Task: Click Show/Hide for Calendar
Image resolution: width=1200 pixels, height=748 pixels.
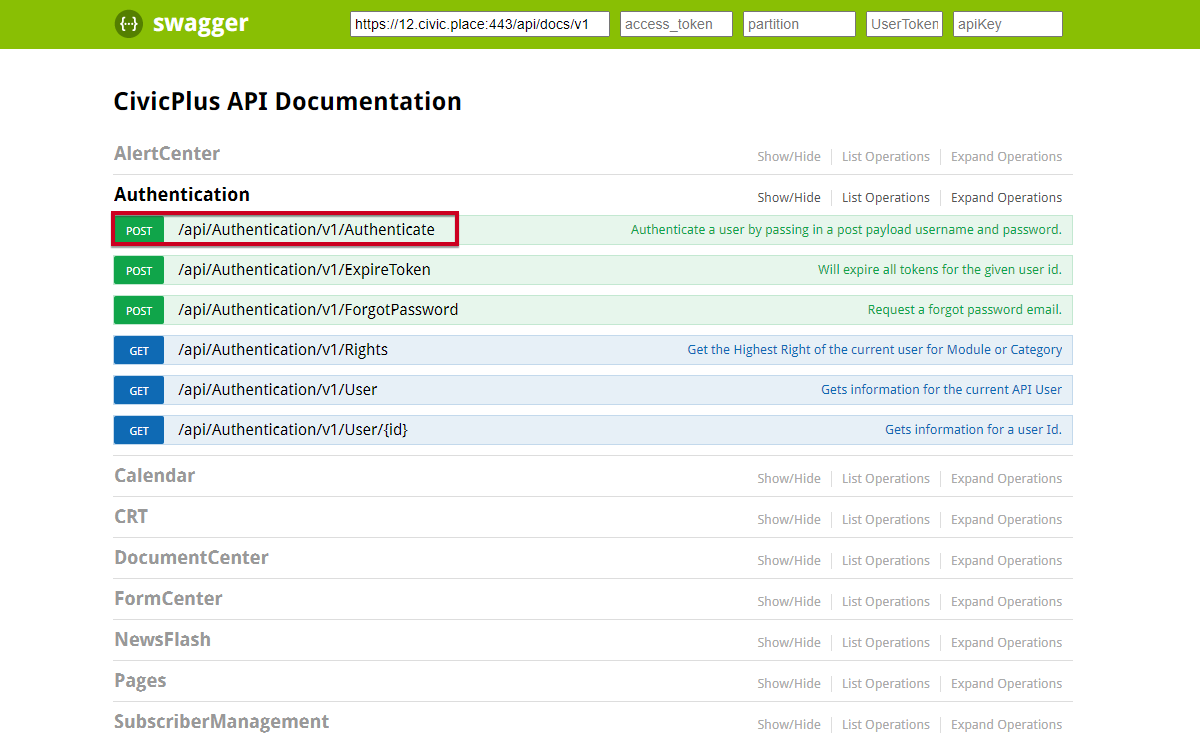Action: click(789, 479)
